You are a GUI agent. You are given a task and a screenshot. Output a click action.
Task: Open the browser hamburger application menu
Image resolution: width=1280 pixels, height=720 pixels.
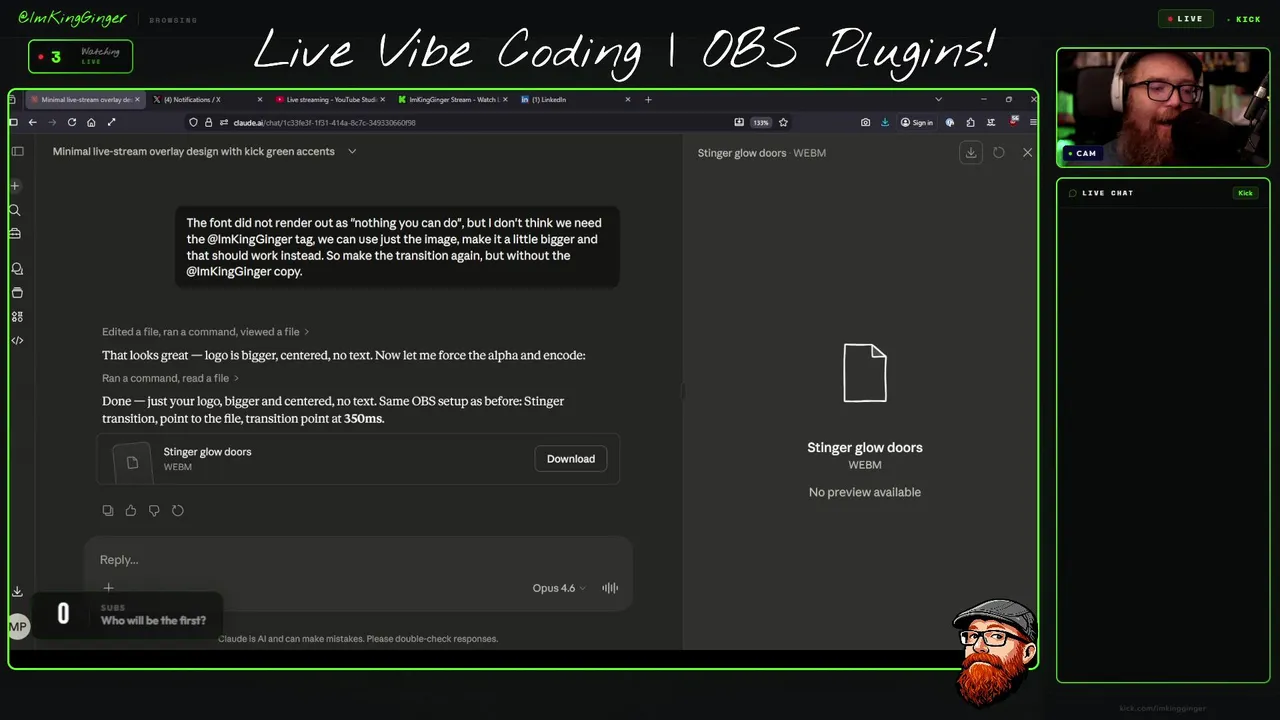[1033, 122]
